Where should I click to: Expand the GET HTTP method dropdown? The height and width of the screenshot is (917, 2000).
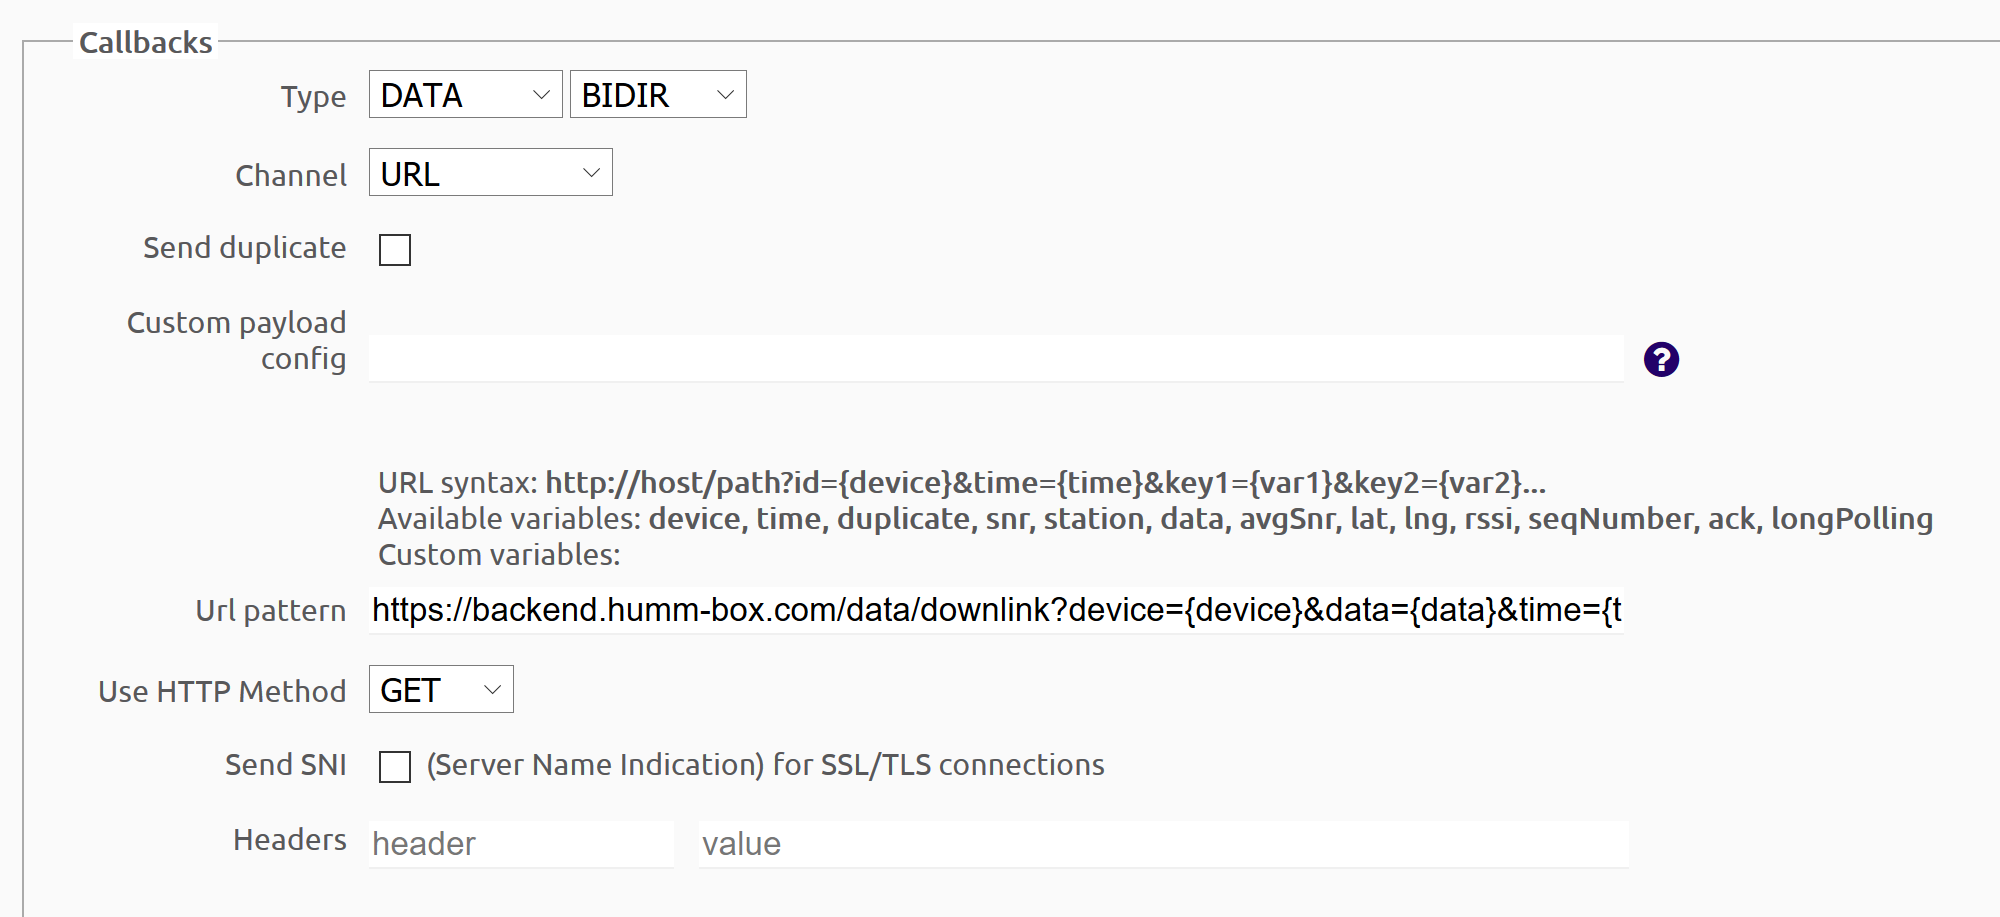click(x=441, y=690)
